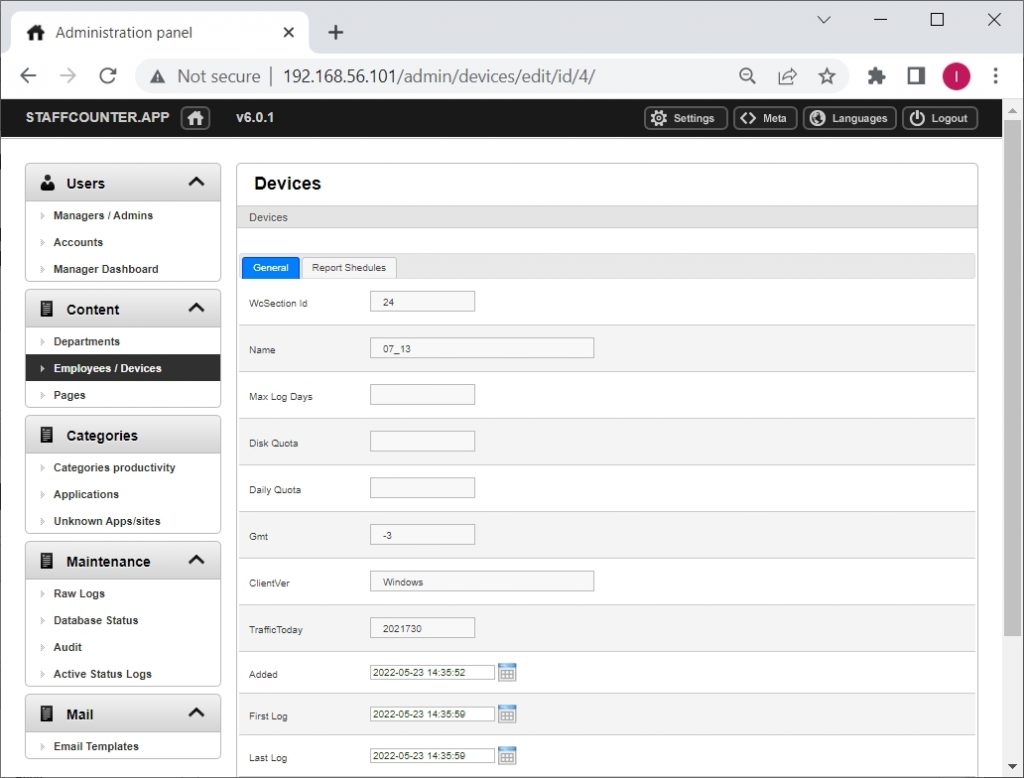Switch to the General tab
Viewport: 1024px width, 778px height.
270,268
